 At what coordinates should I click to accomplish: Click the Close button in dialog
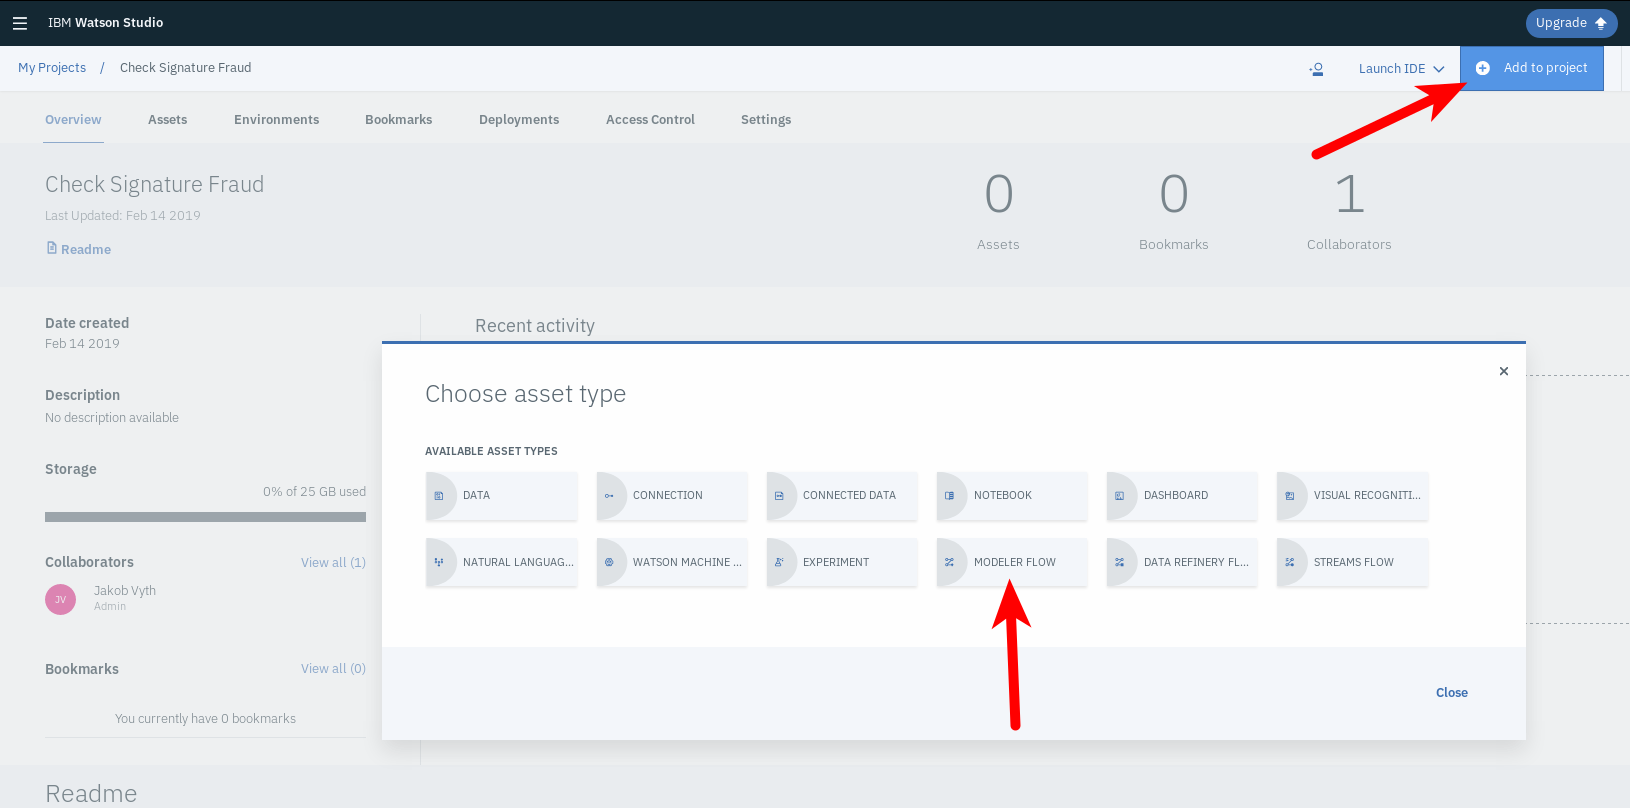pos(1452,693)
